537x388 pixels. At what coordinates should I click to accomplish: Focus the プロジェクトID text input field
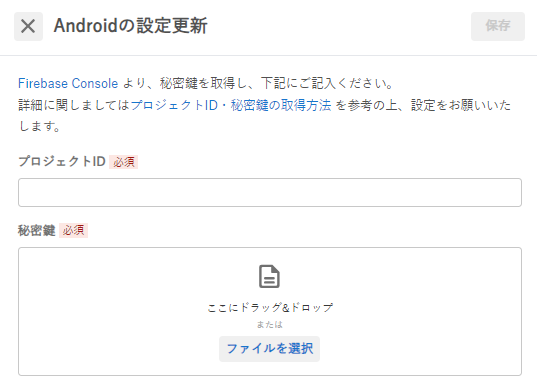pyautogui.click(x=270, y=192)
